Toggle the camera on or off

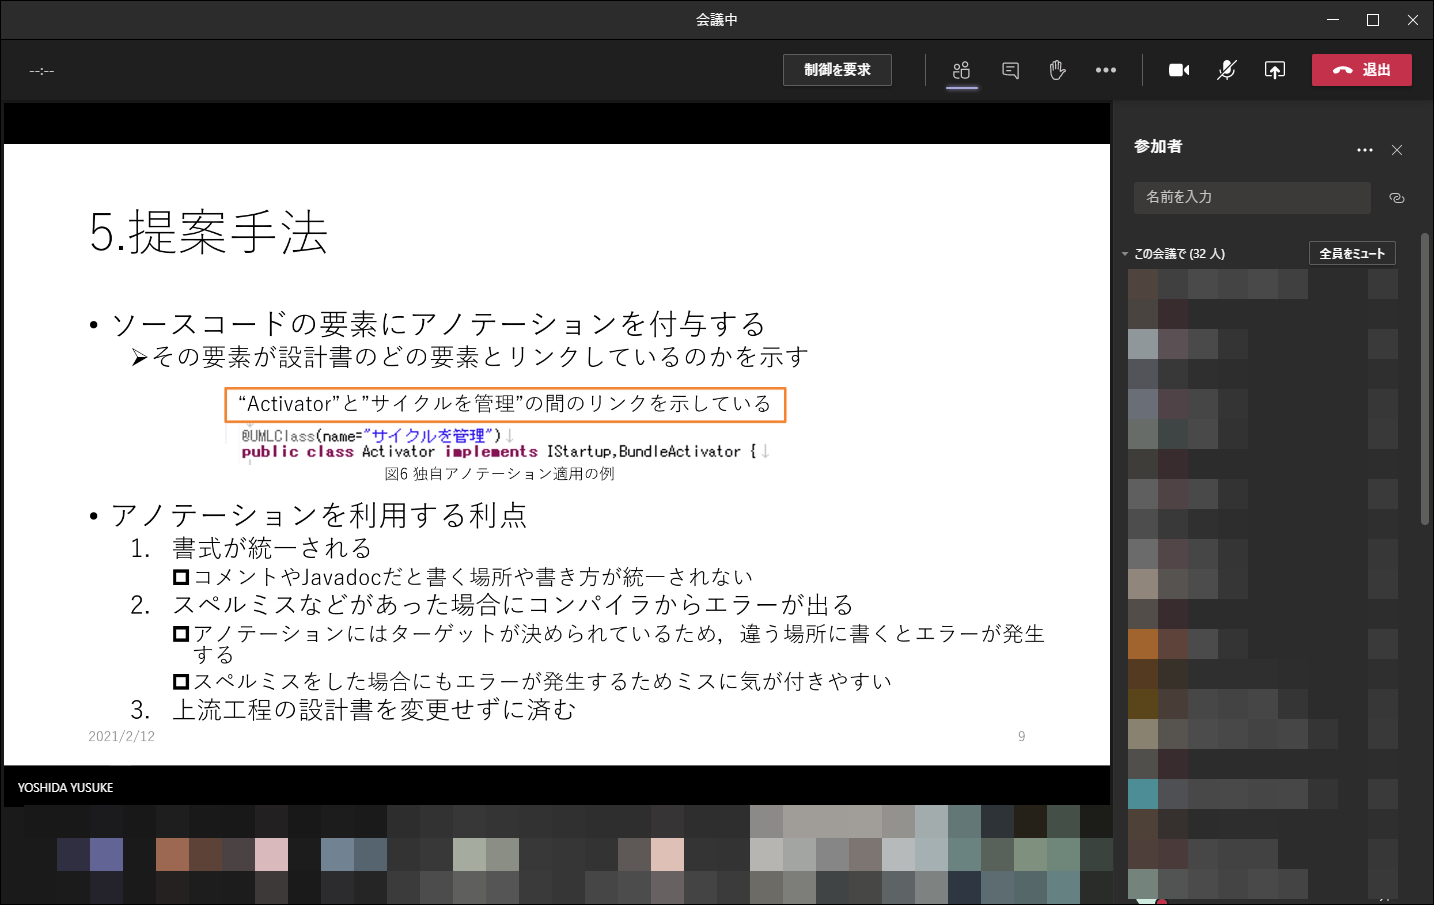(x=1179, y=70)
